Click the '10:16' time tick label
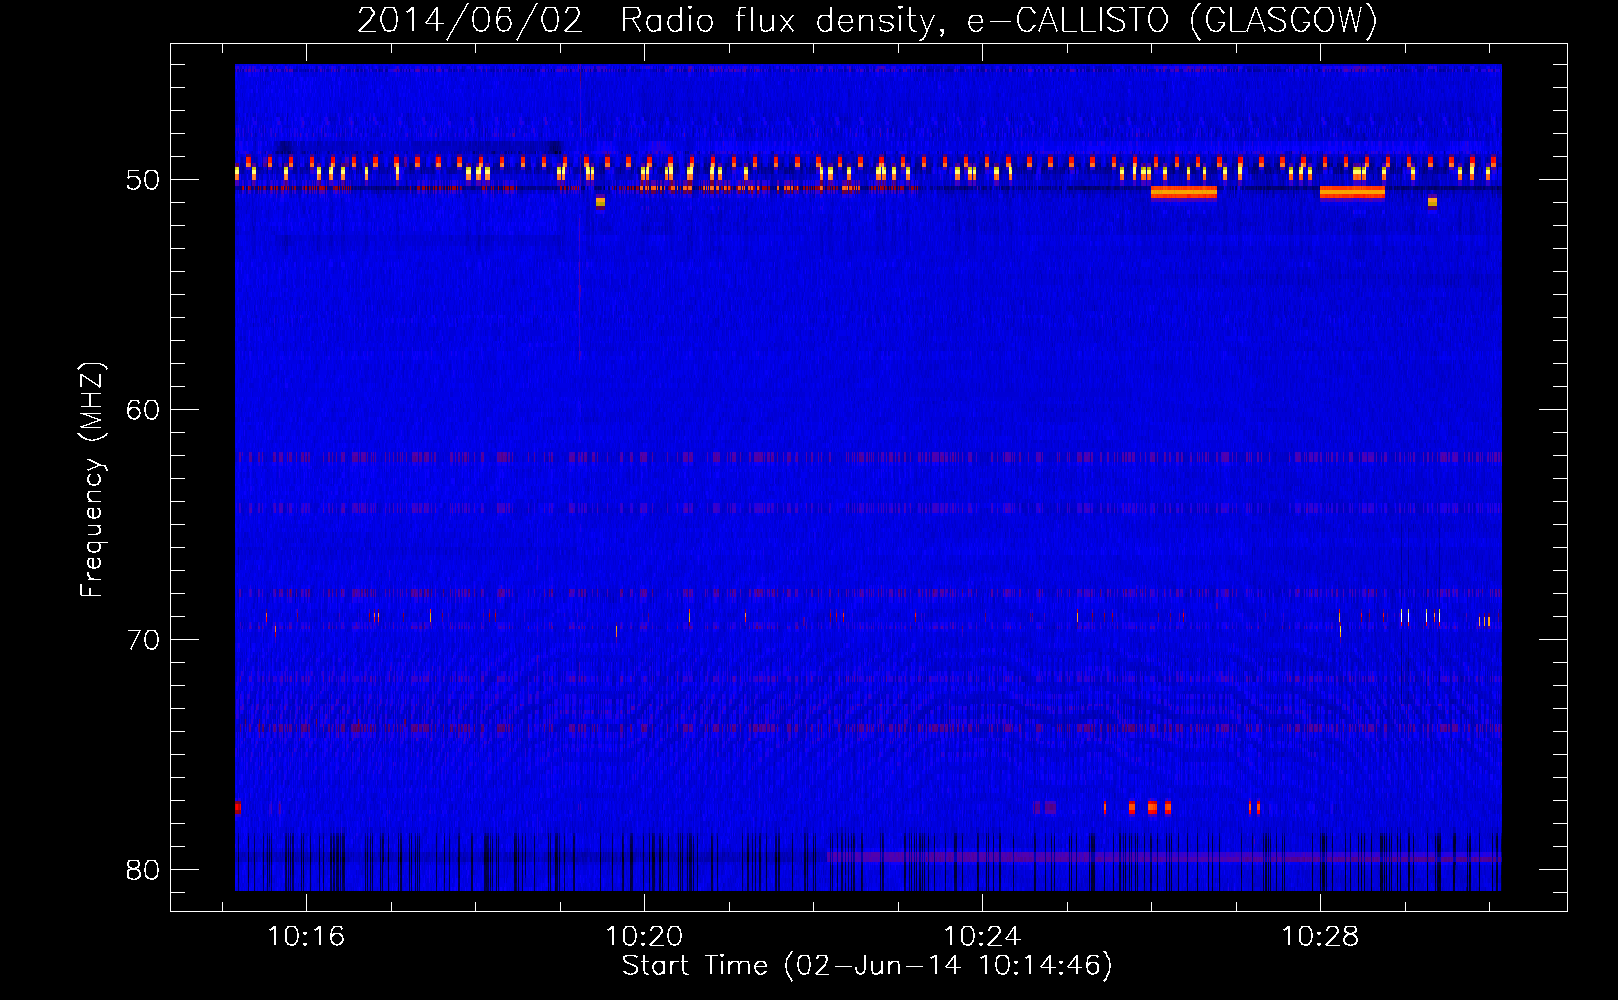 [x=306, y=936]
